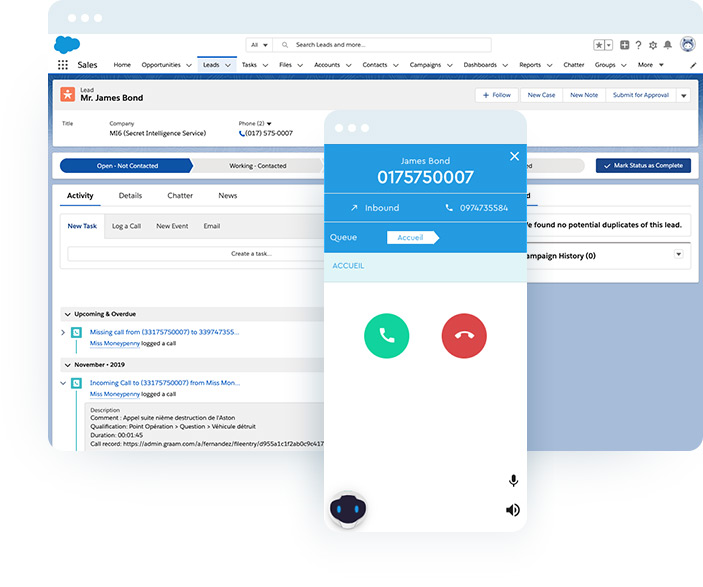Select the Open - Not Contacted stage
Screen dimensions: 703x587
click(x=127, y=166)
